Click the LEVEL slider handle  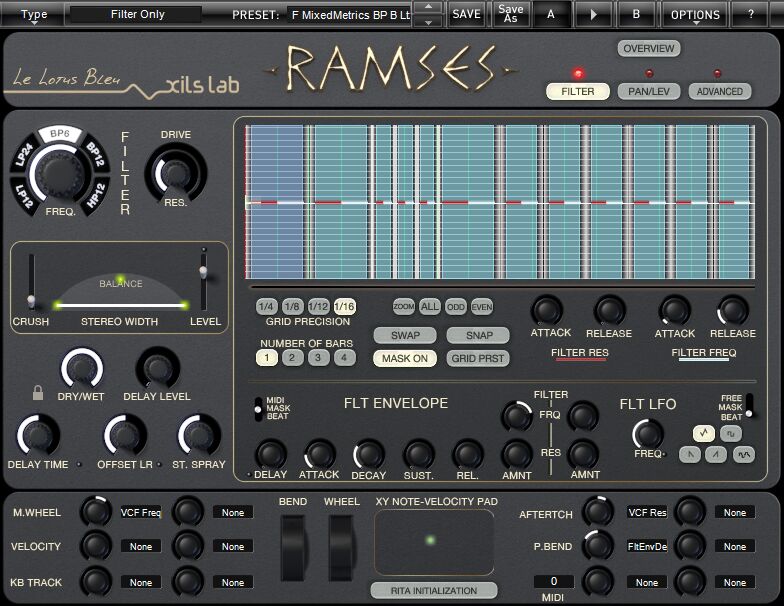(x=203, y=270)
